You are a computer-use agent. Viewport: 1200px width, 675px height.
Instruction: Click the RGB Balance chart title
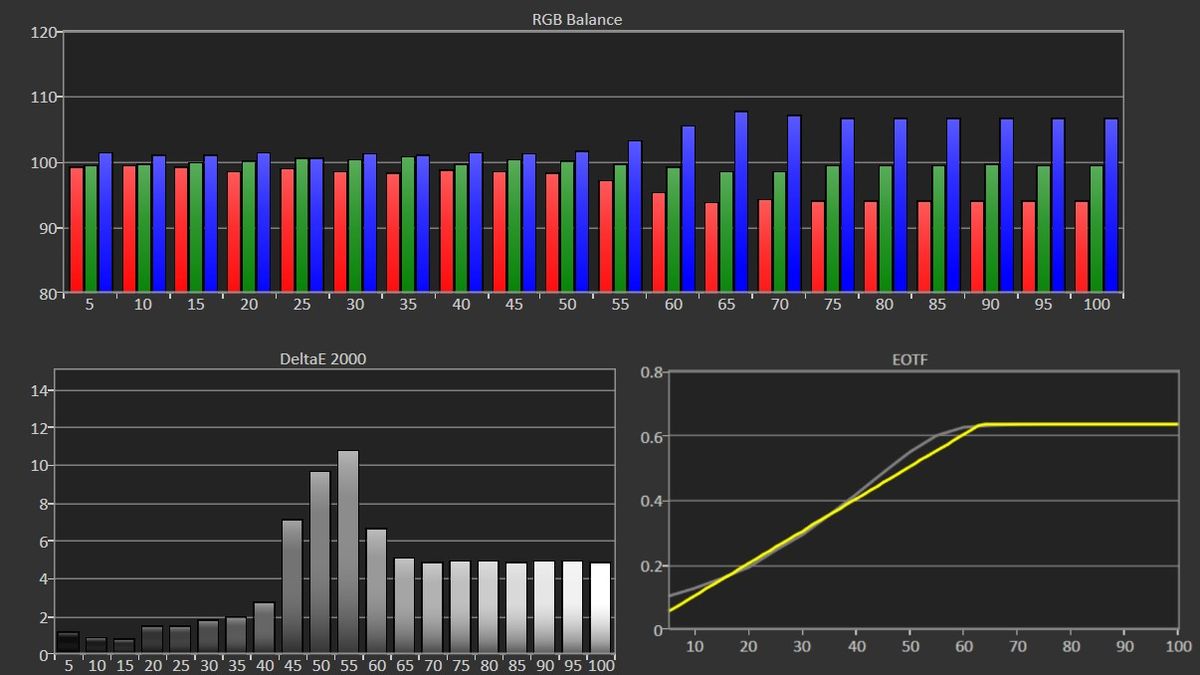point(577,19)
